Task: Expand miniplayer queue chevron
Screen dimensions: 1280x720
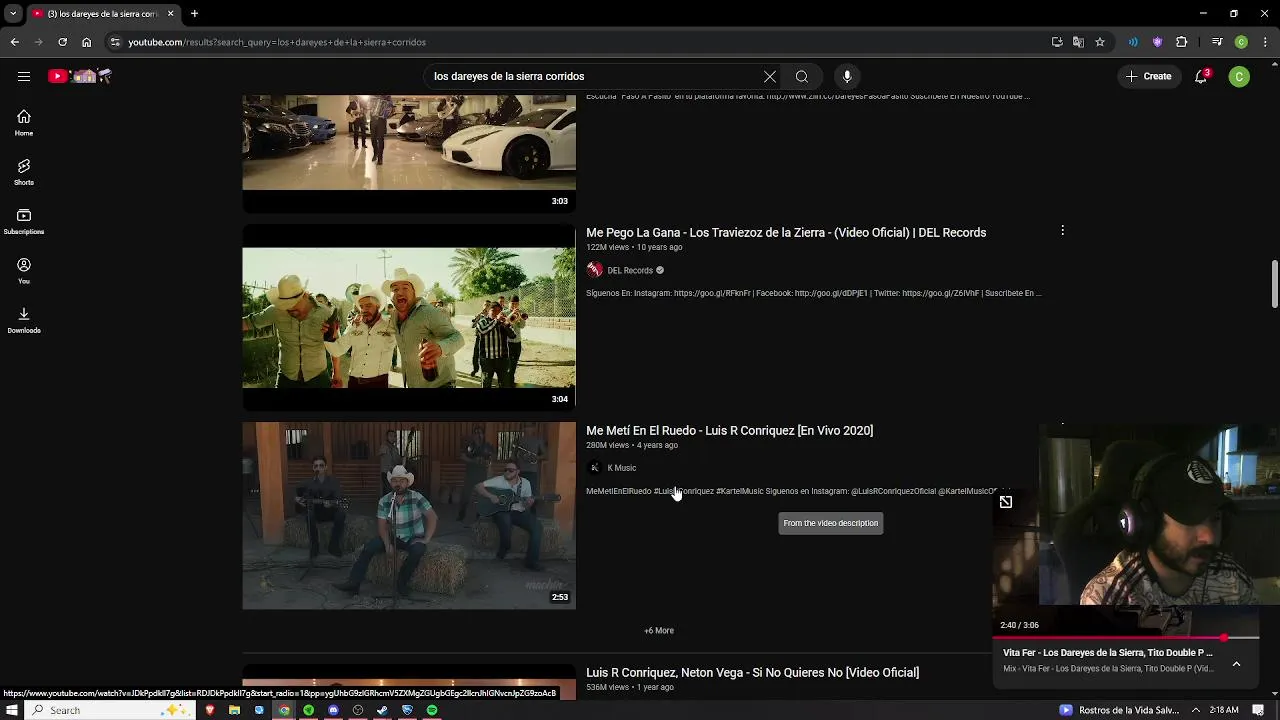Action: pos(1236,663)
